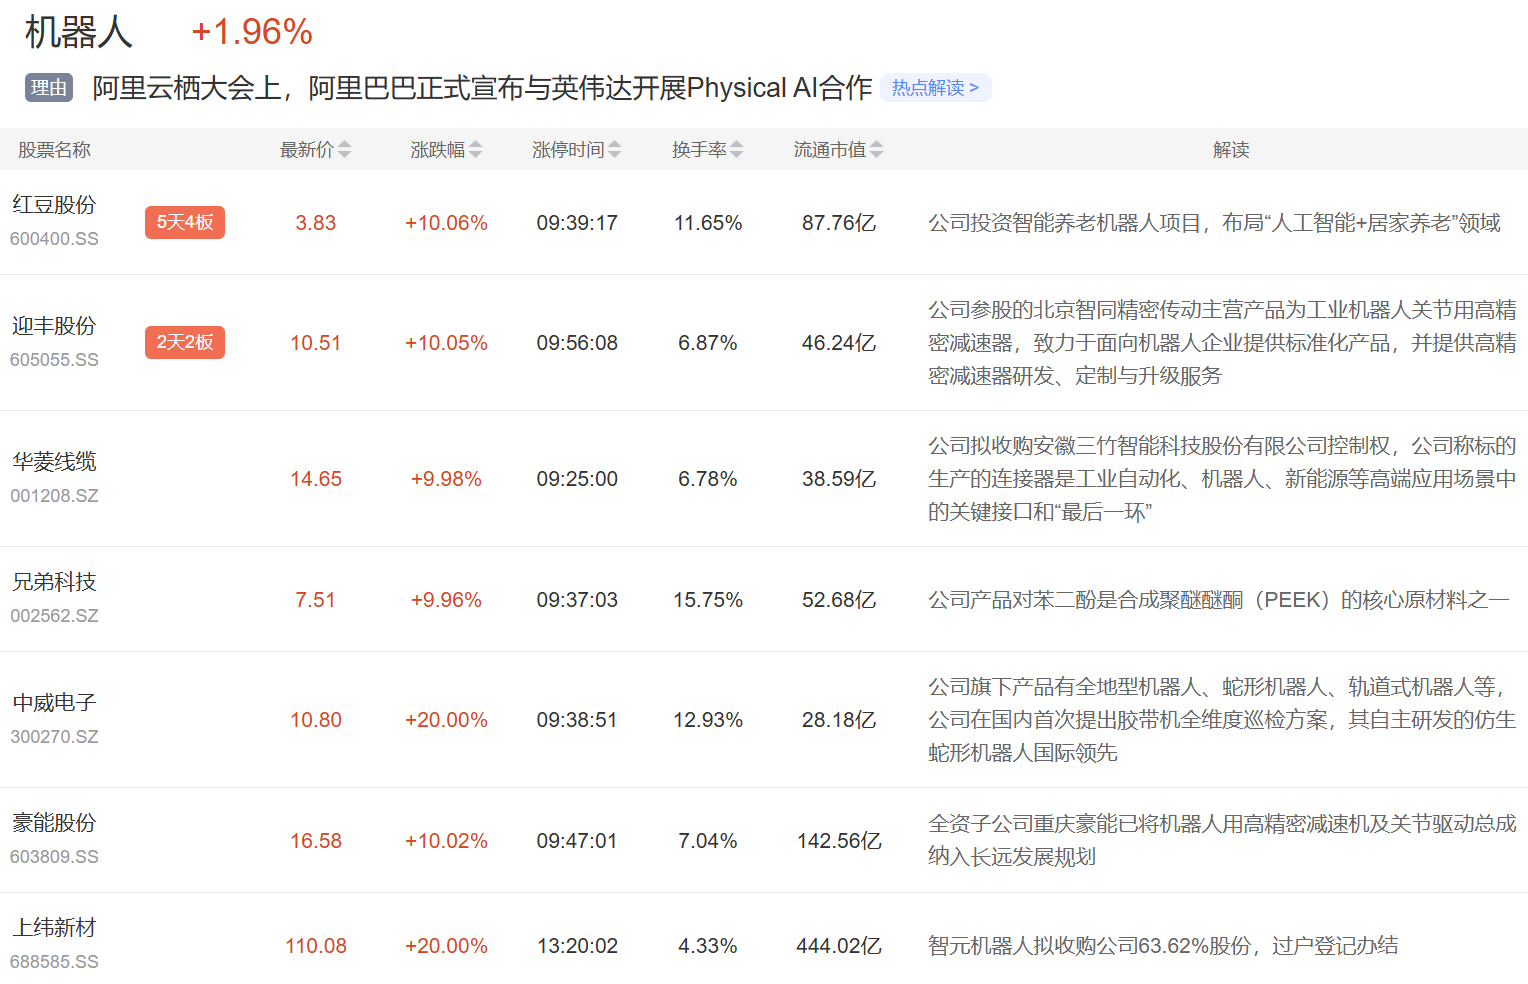Viewport: 1528px width, 984px height.
Task: Click the 股票名称 column header
Action: (x=54, y=150)
